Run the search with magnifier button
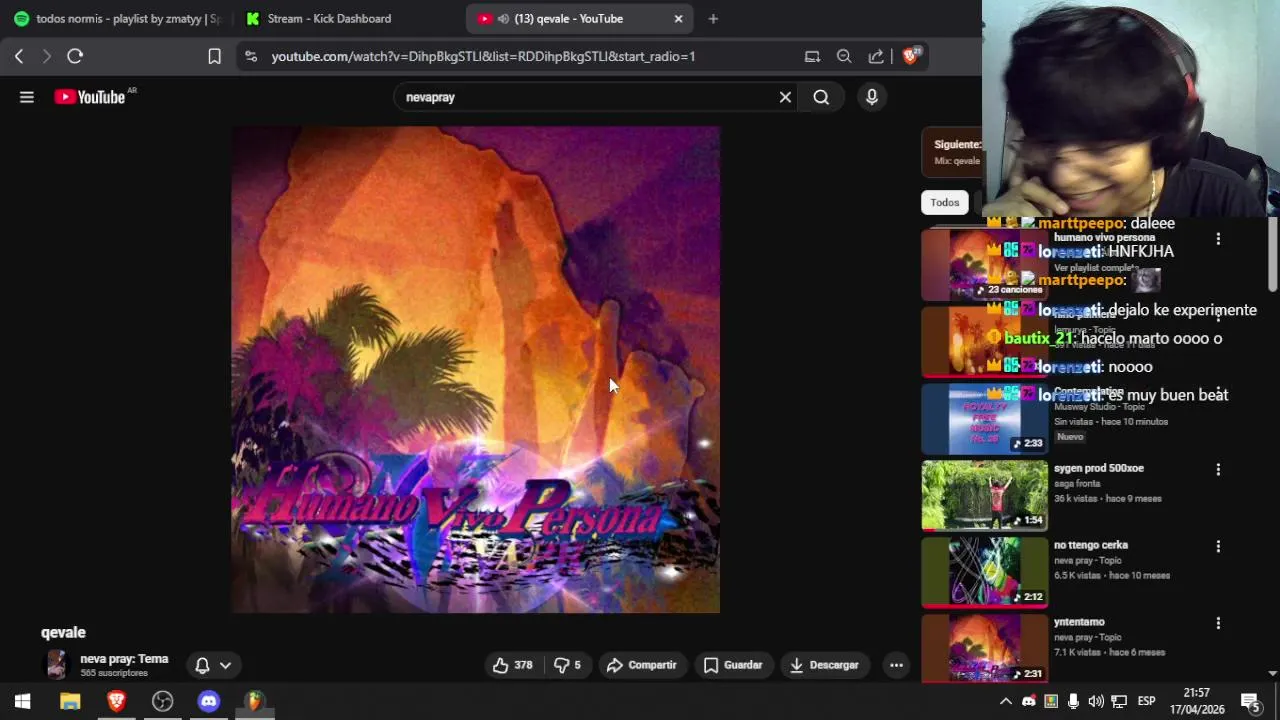Image resolution: width=1280 pixels, height=720 pixels. (x=821, y=97)
